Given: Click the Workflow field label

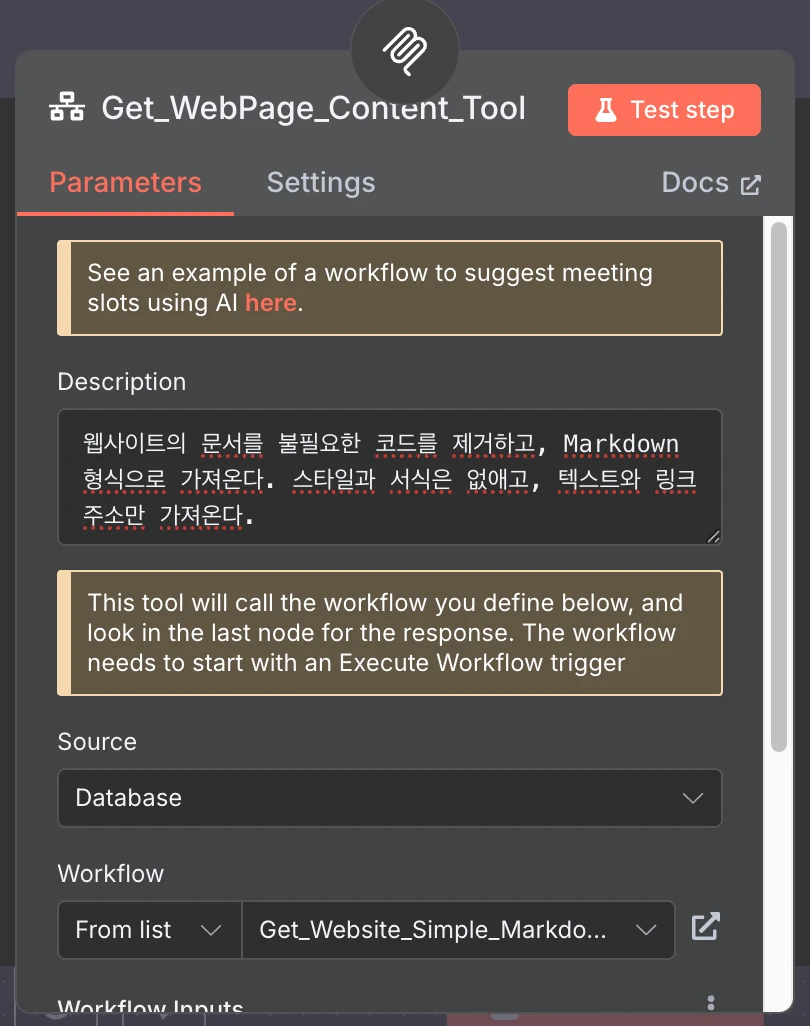Looking at the screenshot, I should (111, 874).
